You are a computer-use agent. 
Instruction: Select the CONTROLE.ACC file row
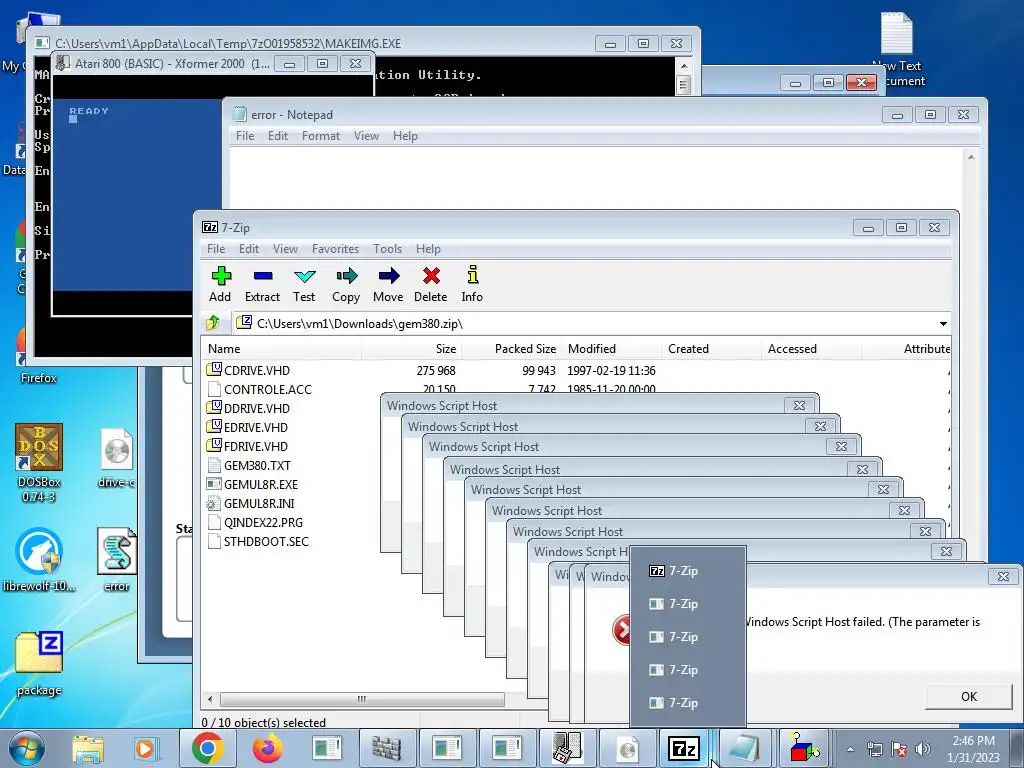coord(268,389)
